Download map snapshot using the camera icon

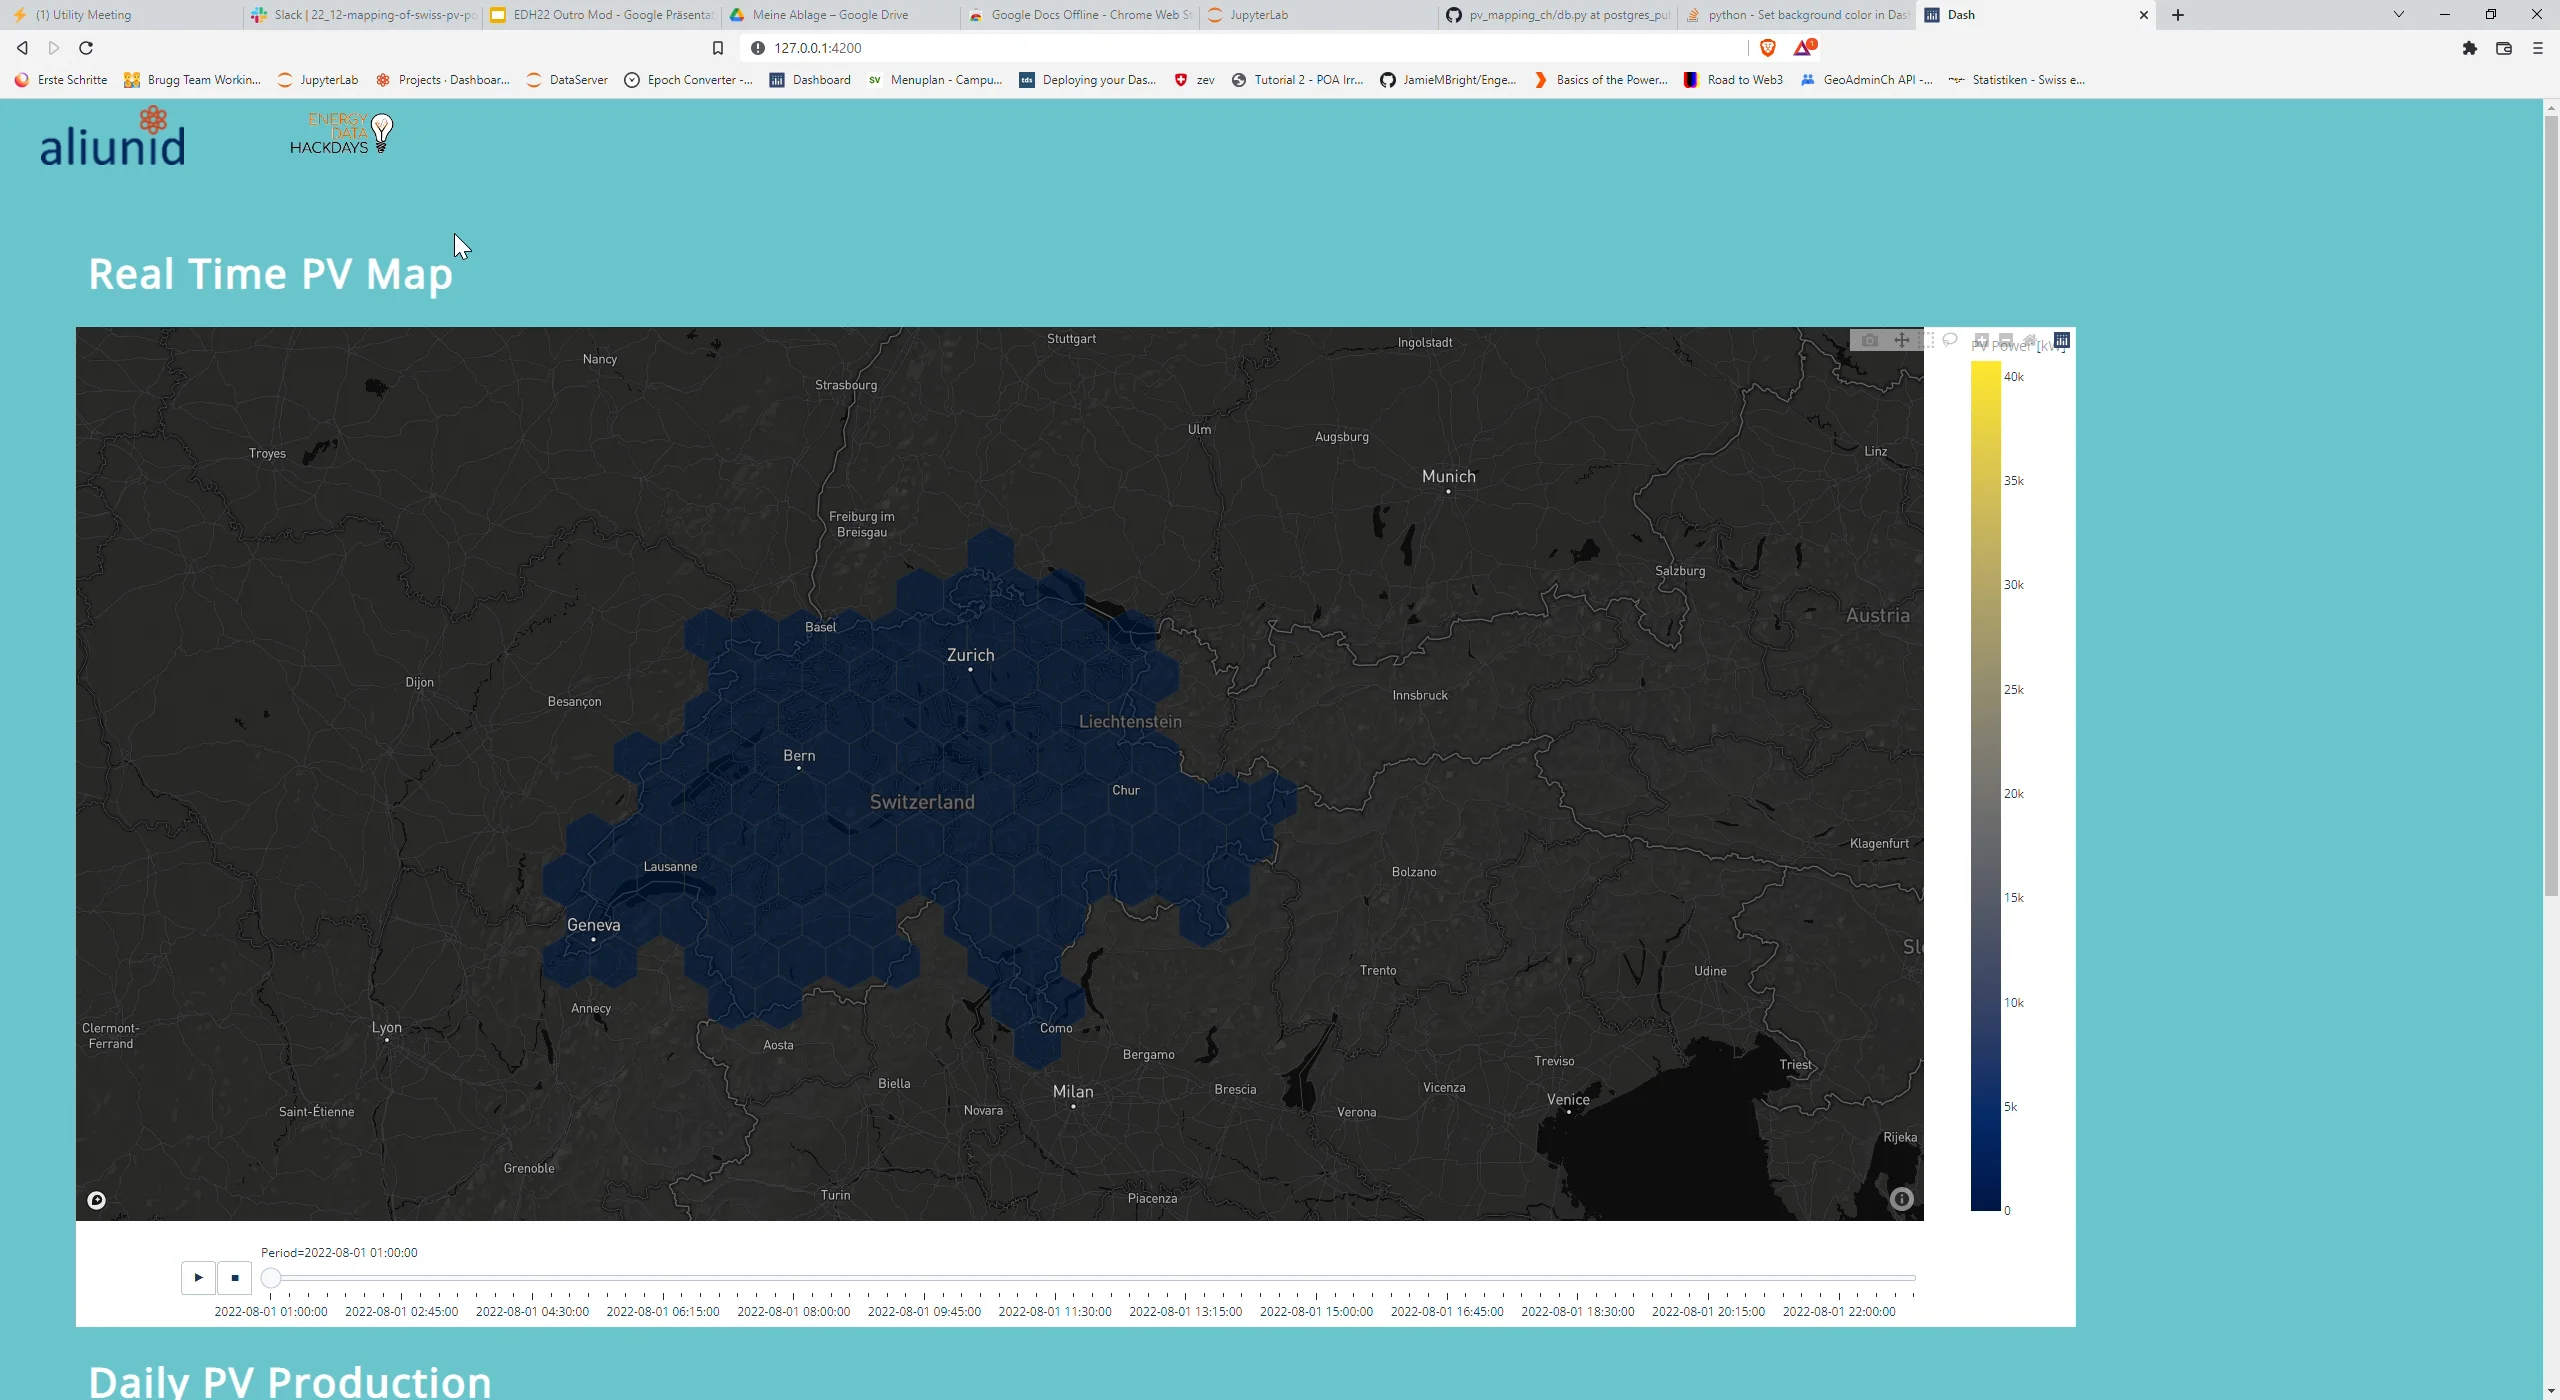[1870, 341]
